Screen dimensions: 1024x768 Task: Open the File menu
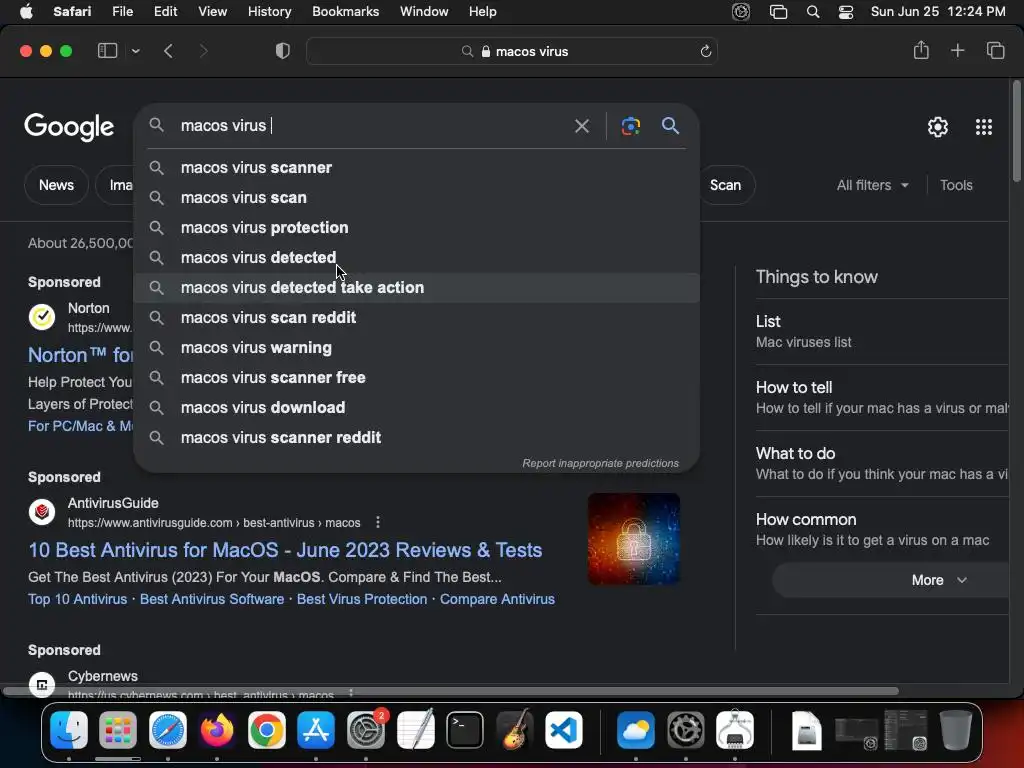122,12
